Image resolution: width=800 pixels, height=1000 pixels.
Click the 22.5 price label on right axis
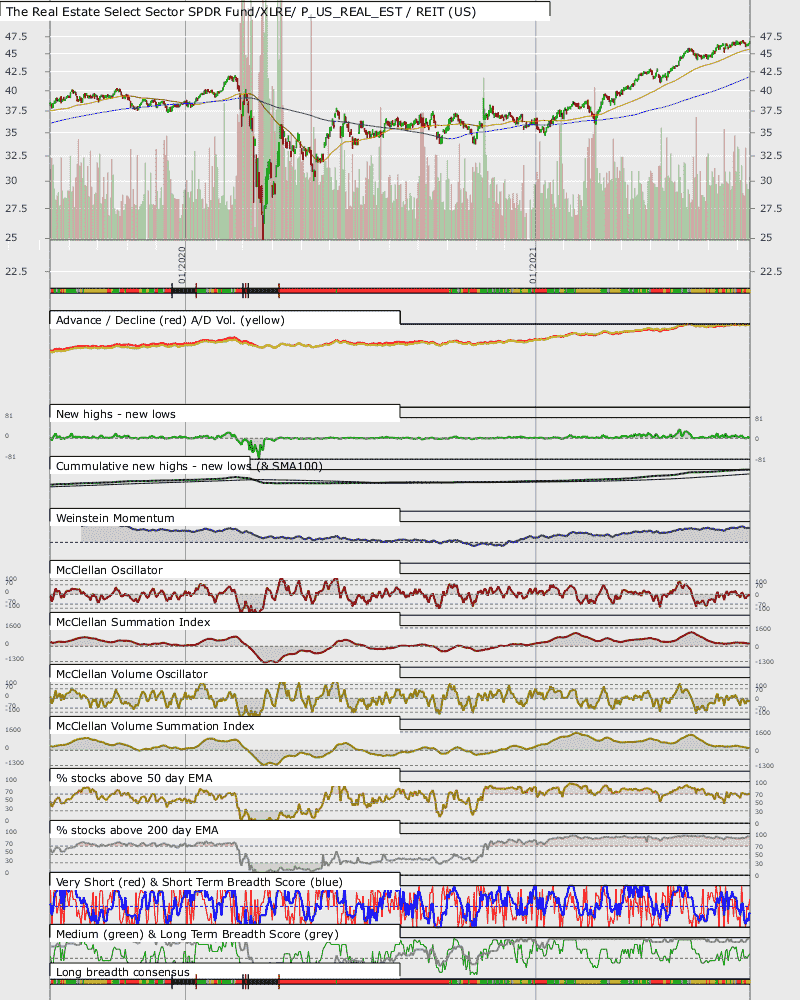point(771,271)
